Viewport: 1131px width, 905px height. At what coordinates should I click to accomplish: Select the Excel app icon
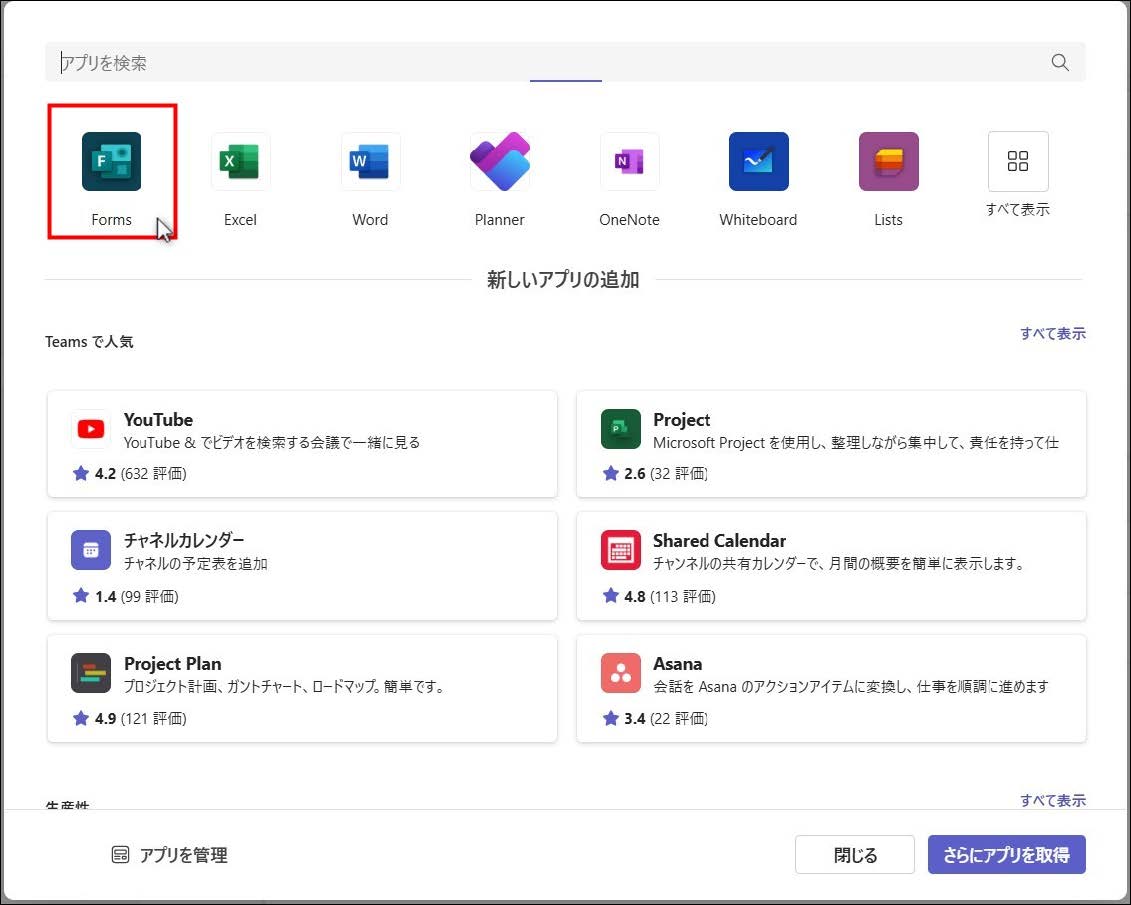click(240, 162)
